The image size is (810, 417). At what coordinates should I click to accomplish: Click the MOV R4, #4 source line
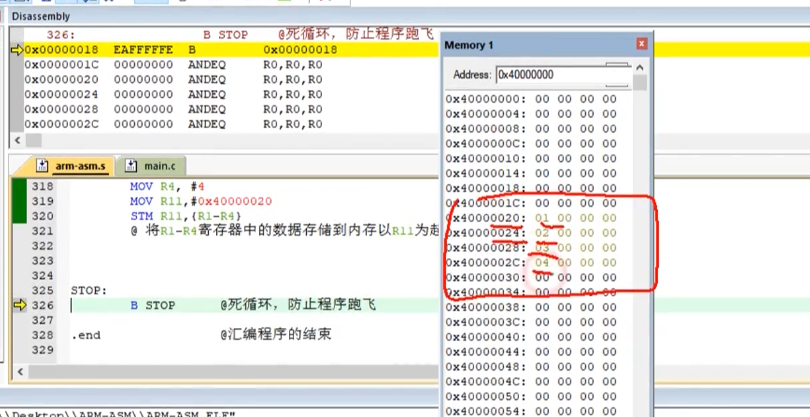(x=167, y=187)
